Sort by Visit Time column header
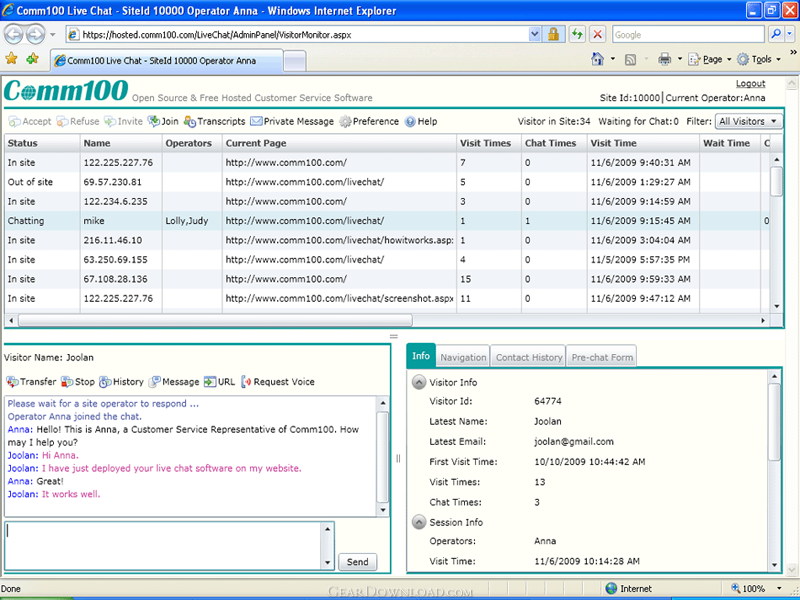The image size is (800, 600). click(x=643, y=143)
